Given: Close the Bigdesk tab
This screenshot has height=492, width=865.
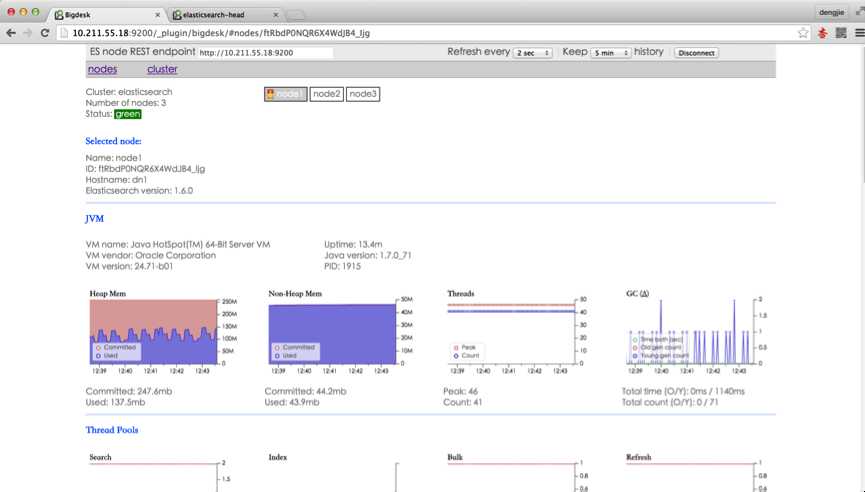Looking at the screenshot, I should click(x=158, y=15).
